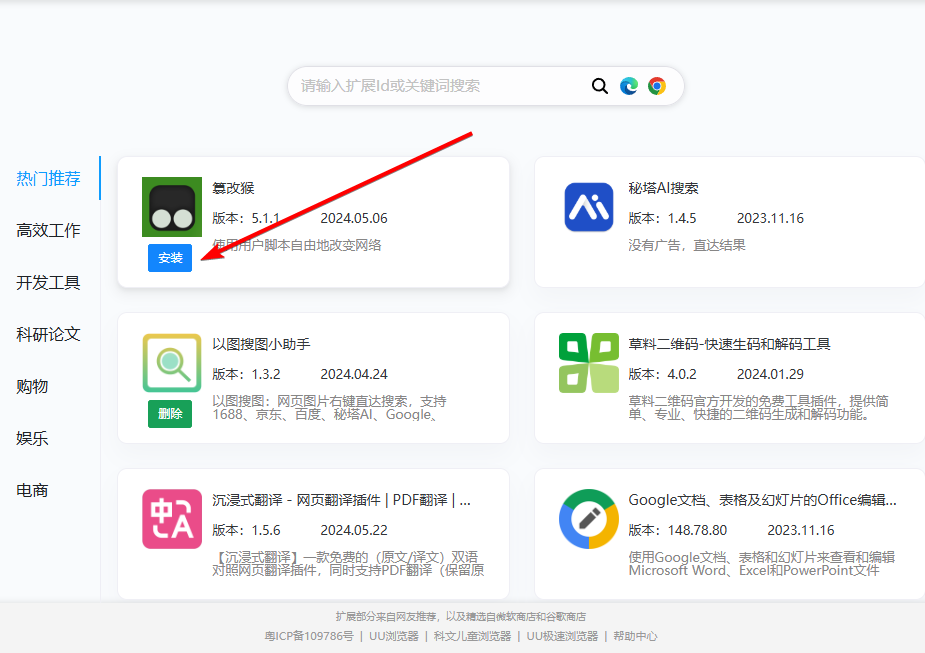The height and width of the screenshot is (653, 925).
Task: Open the 科研论文 category
Action: point(48,334)
